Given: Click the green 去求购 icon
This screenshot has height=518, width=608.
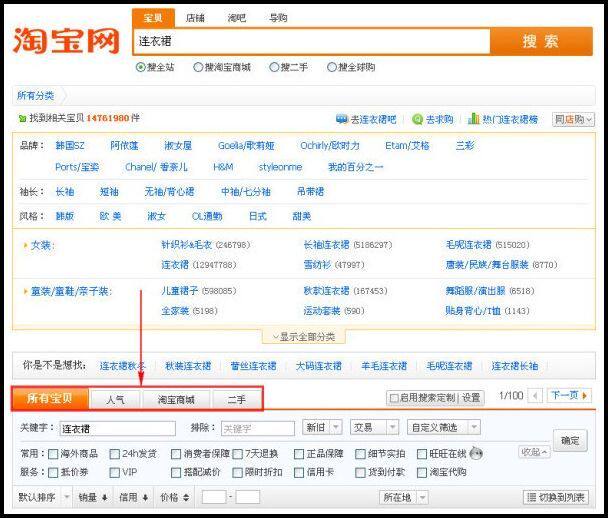Looking at the screenshot, I should (x=417, y=119).
